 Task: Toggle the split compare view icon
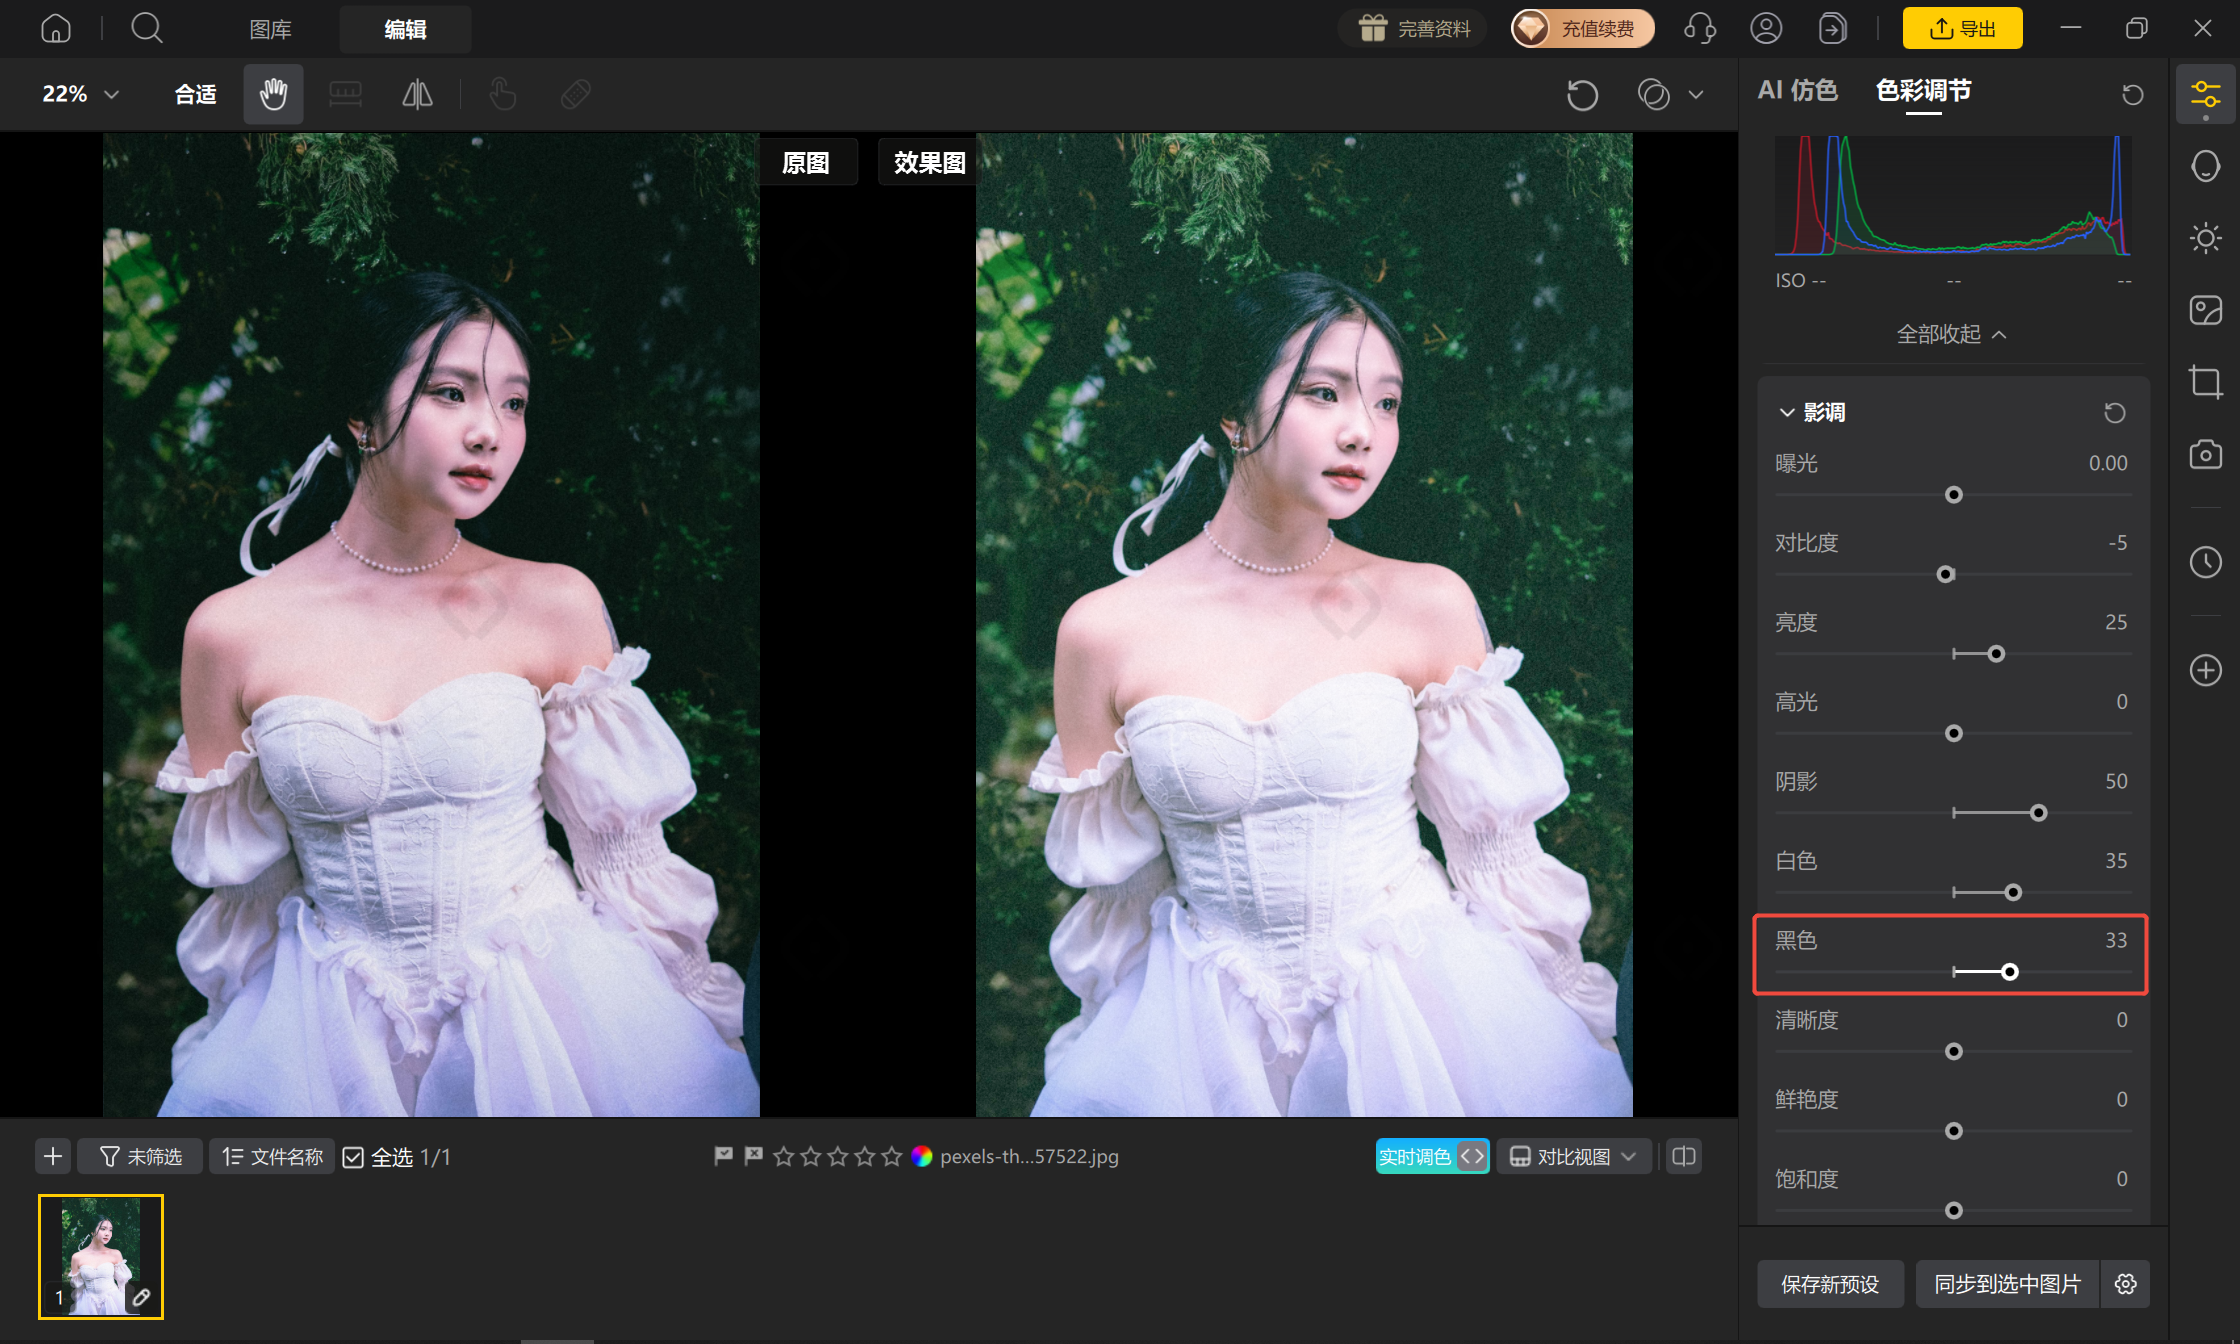(x=1684, y=1156)
